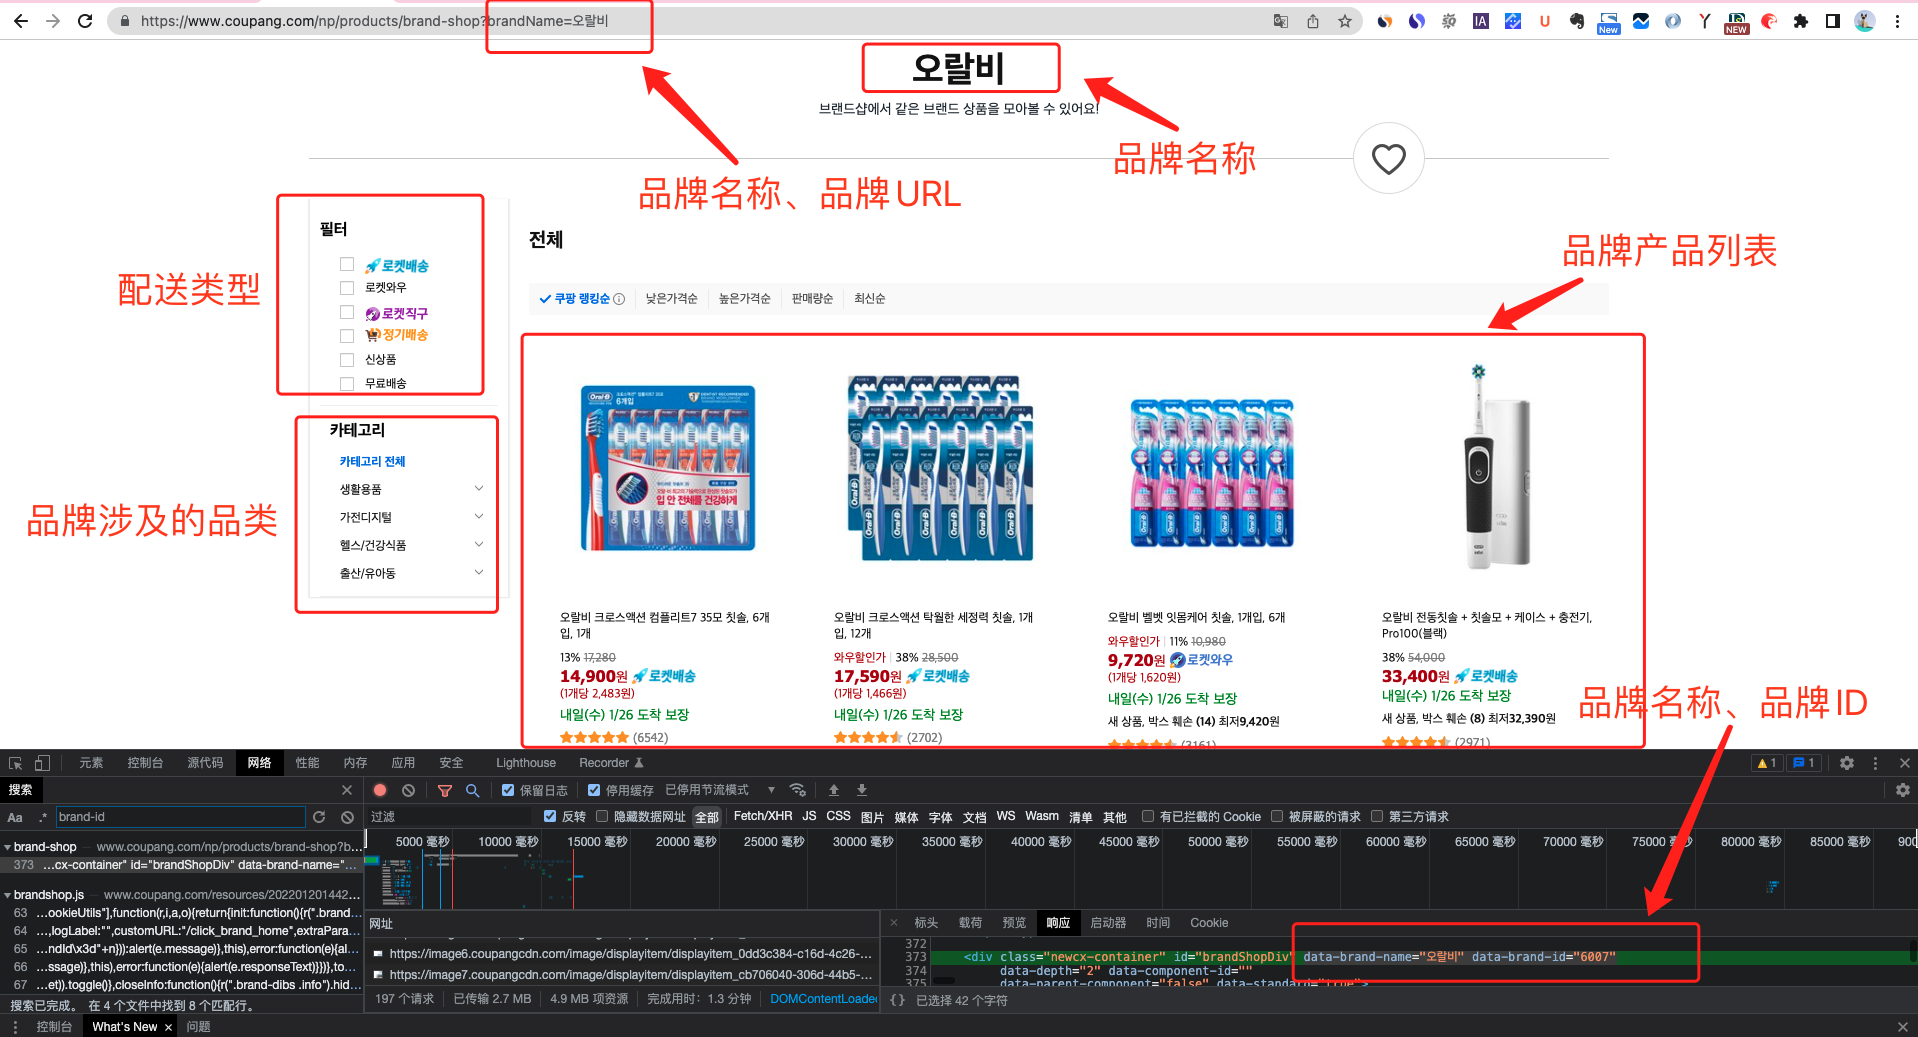
Task: Check the 第三方请求 checkbox
Action: [x=1377, y=817]
